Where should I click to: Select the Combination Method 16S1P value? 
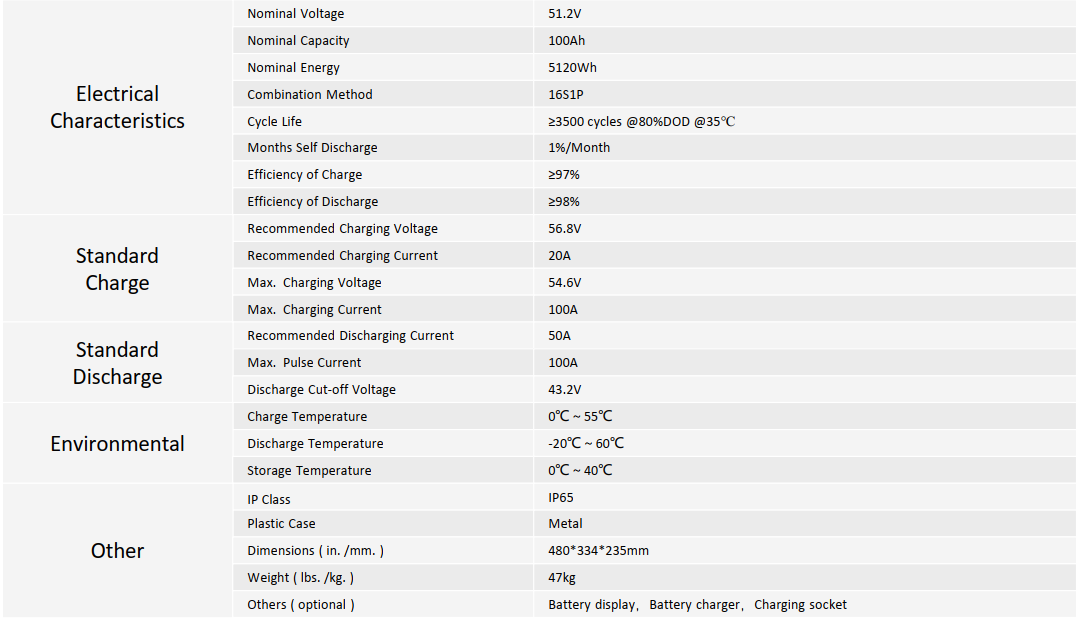coord(566,95)
